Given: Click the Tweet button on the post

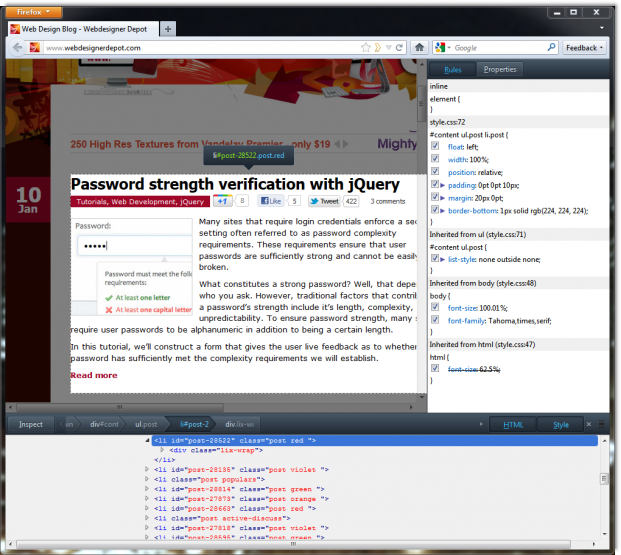Looking at the screenshot, I should click(x=325, y=201).
